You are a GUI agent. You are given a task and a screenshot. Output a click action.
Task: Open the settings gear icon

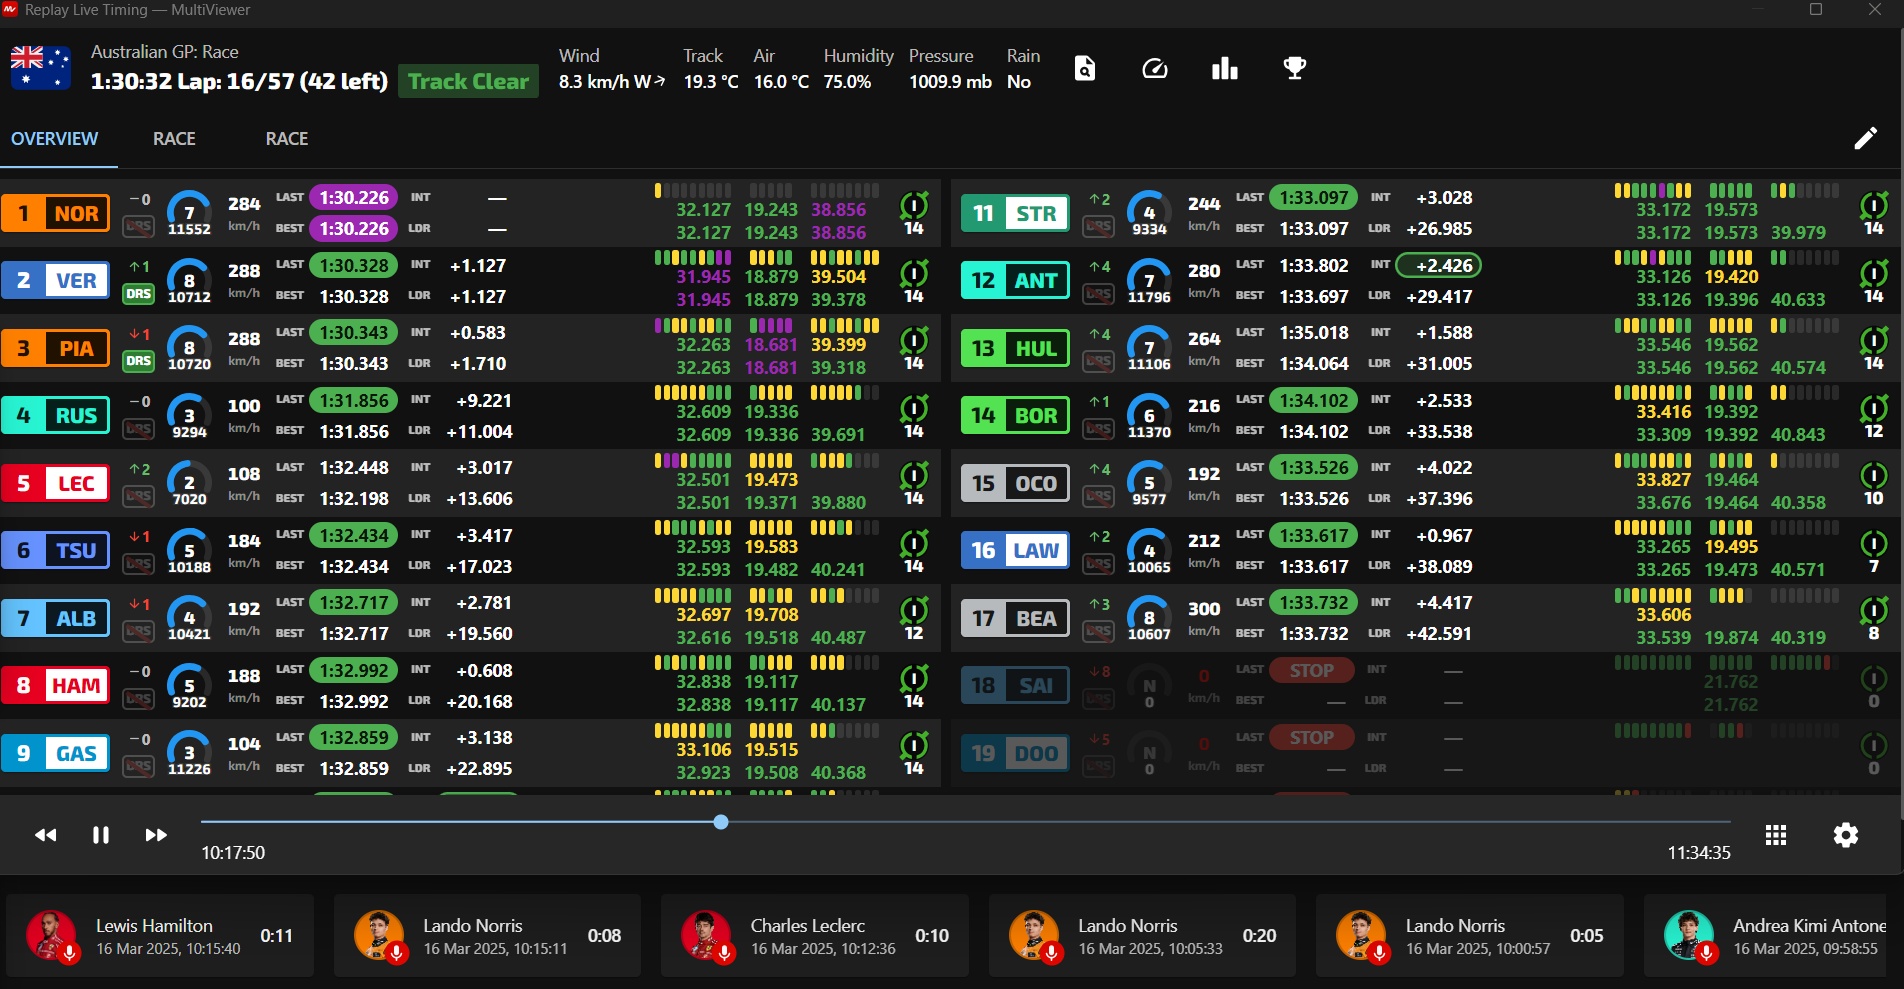[1846, 835]
